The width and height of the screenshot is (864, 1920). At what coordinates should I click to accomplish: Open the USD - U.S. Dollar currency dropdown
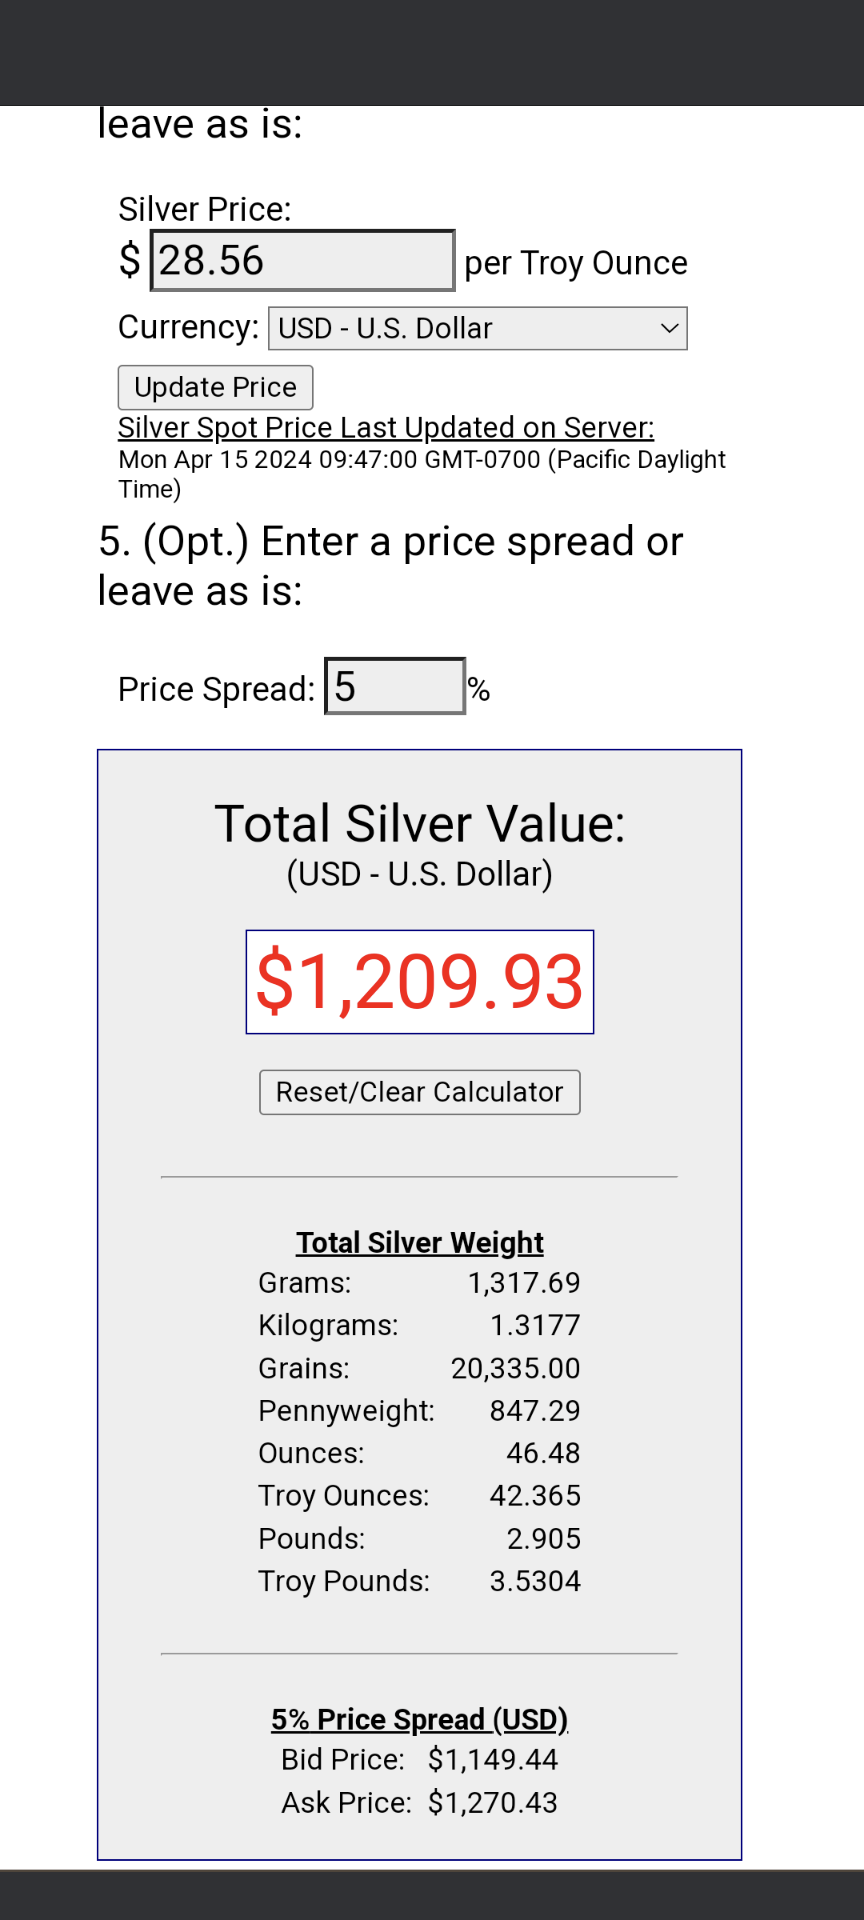point(477,329)
